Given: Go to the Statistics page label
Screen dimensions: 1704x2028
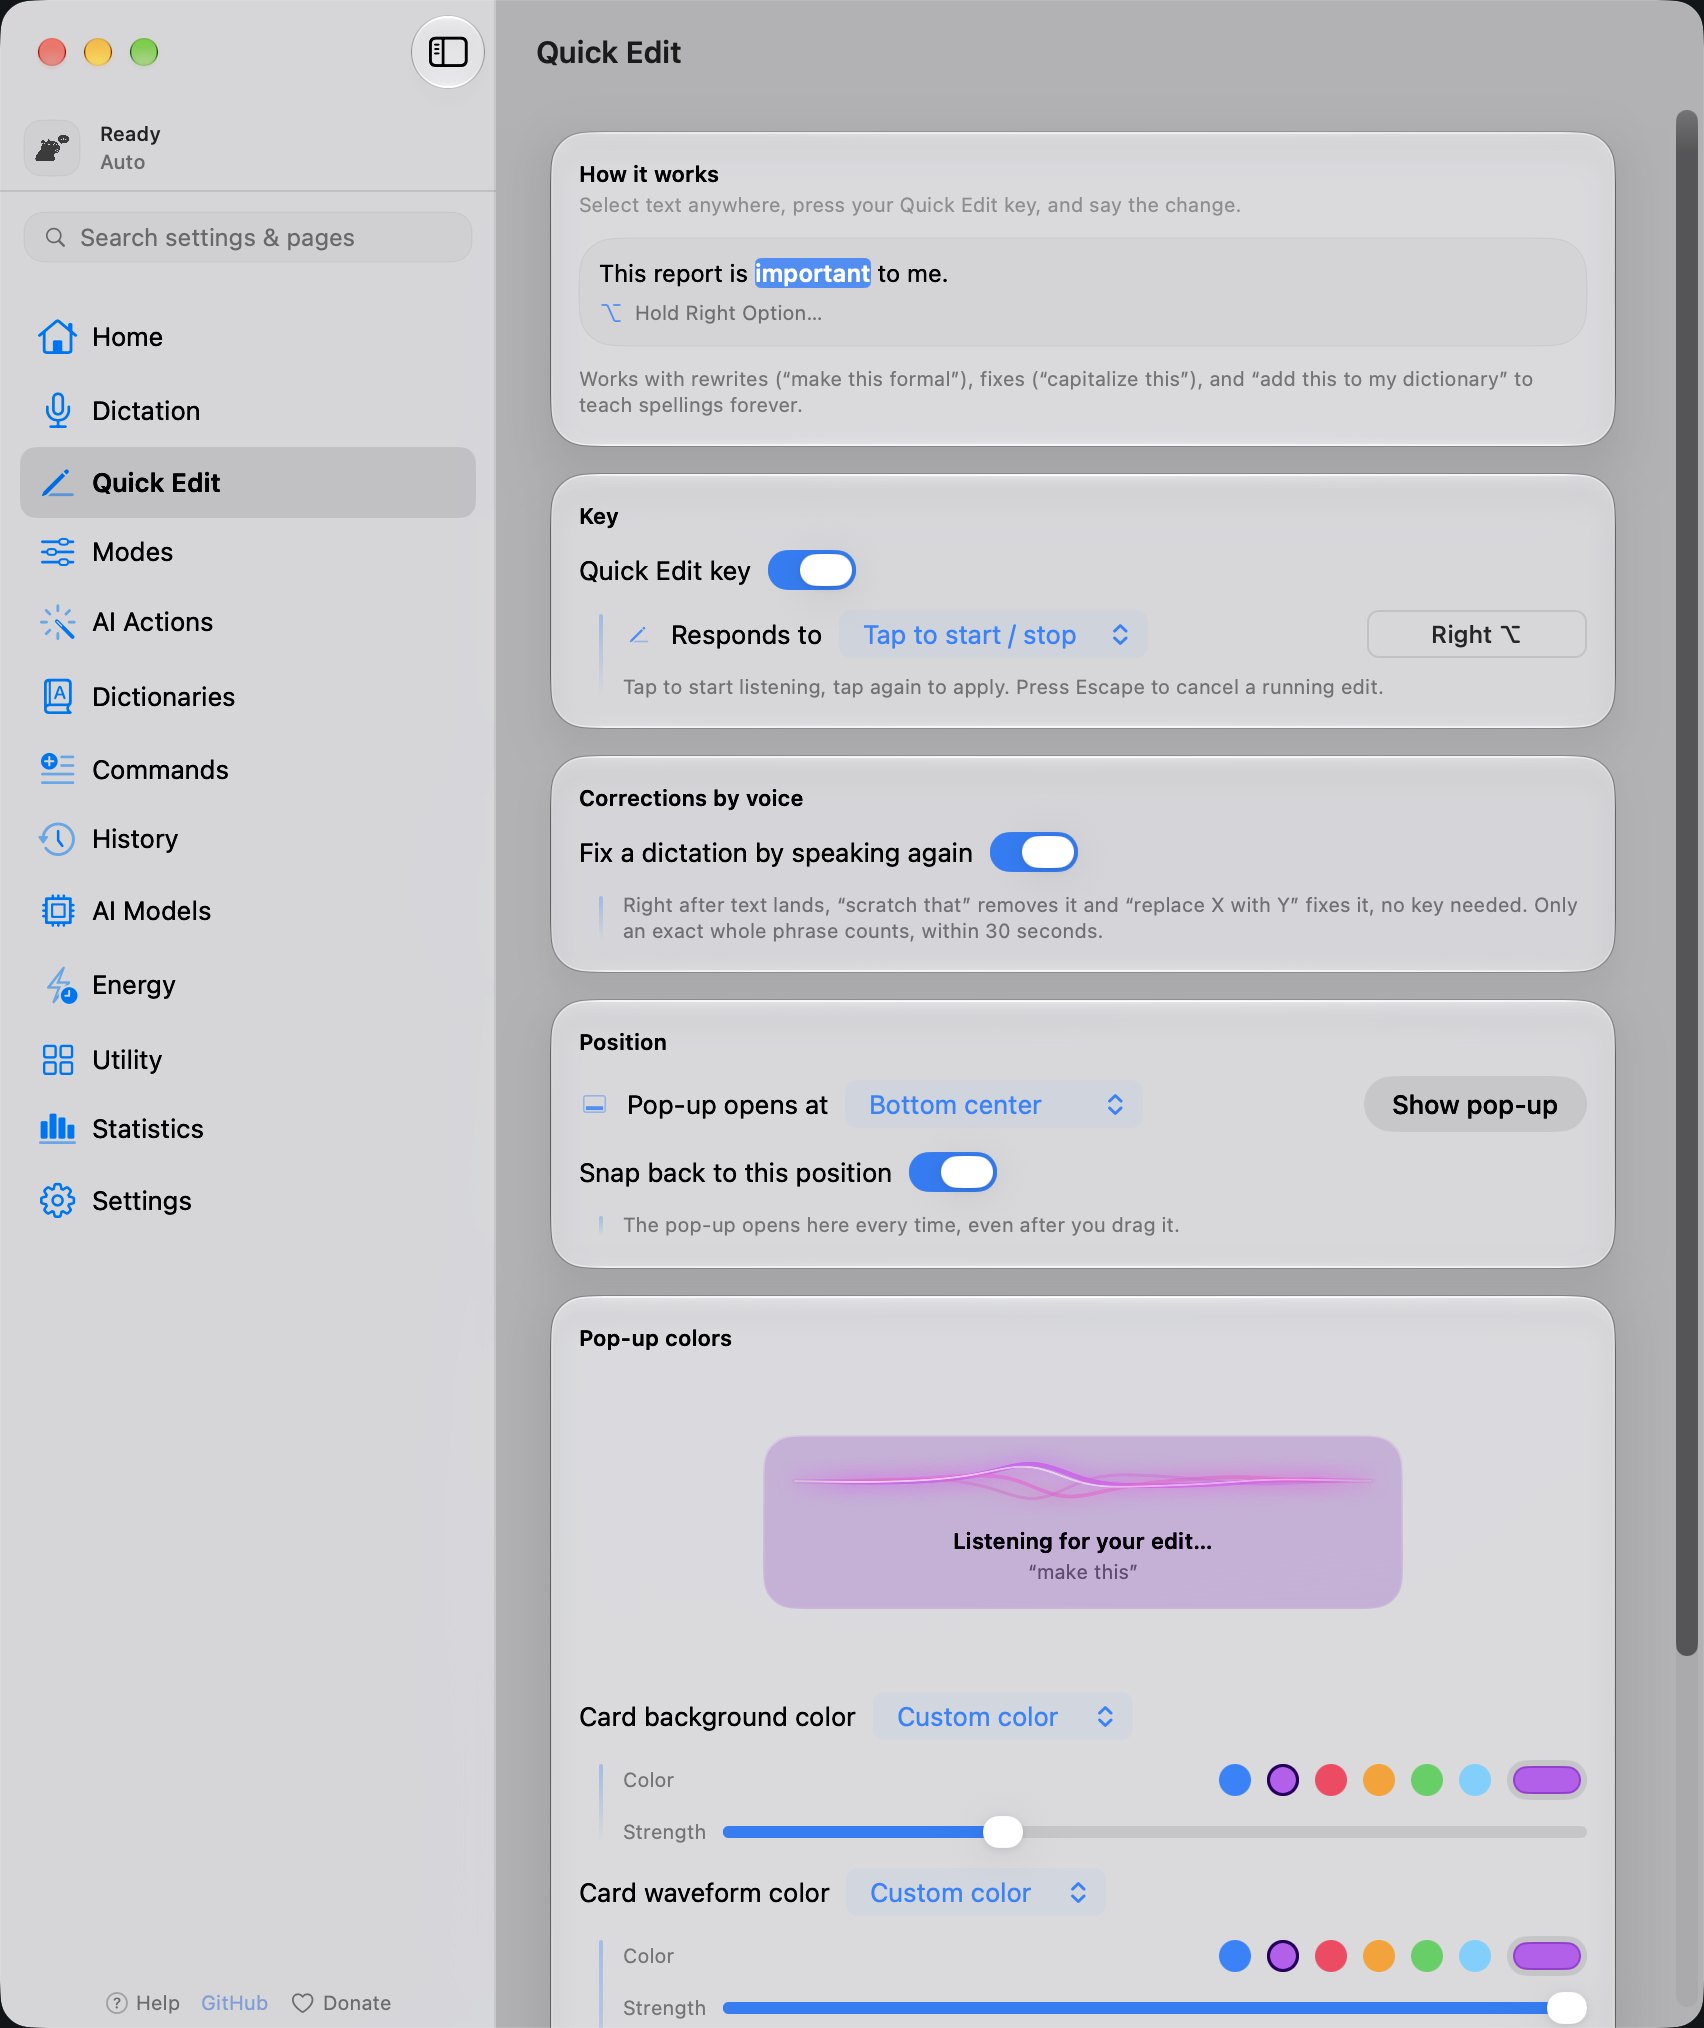Looking at the screenshot, I should point(148,1129).
